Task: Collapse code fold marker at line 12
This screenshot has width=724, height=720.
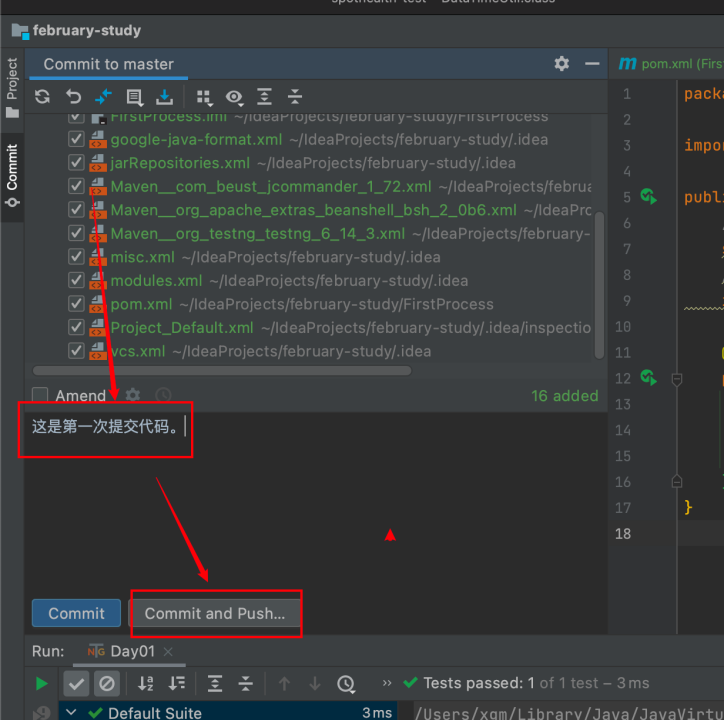Action: (x=677, y=380)
